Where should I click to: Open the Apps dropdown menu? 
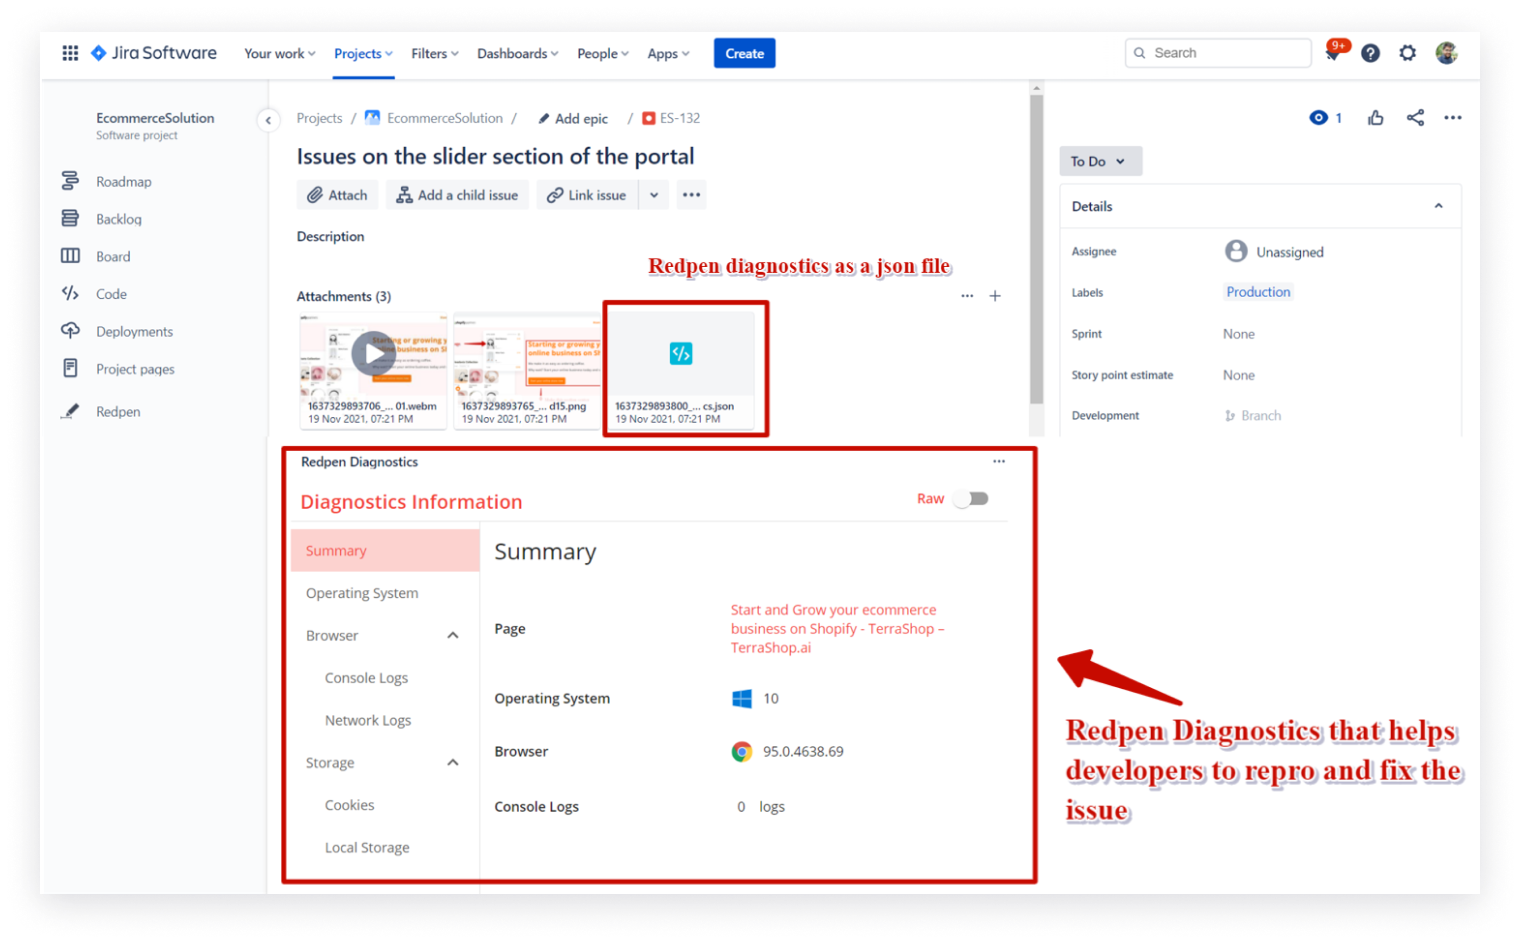pos(668,54)
